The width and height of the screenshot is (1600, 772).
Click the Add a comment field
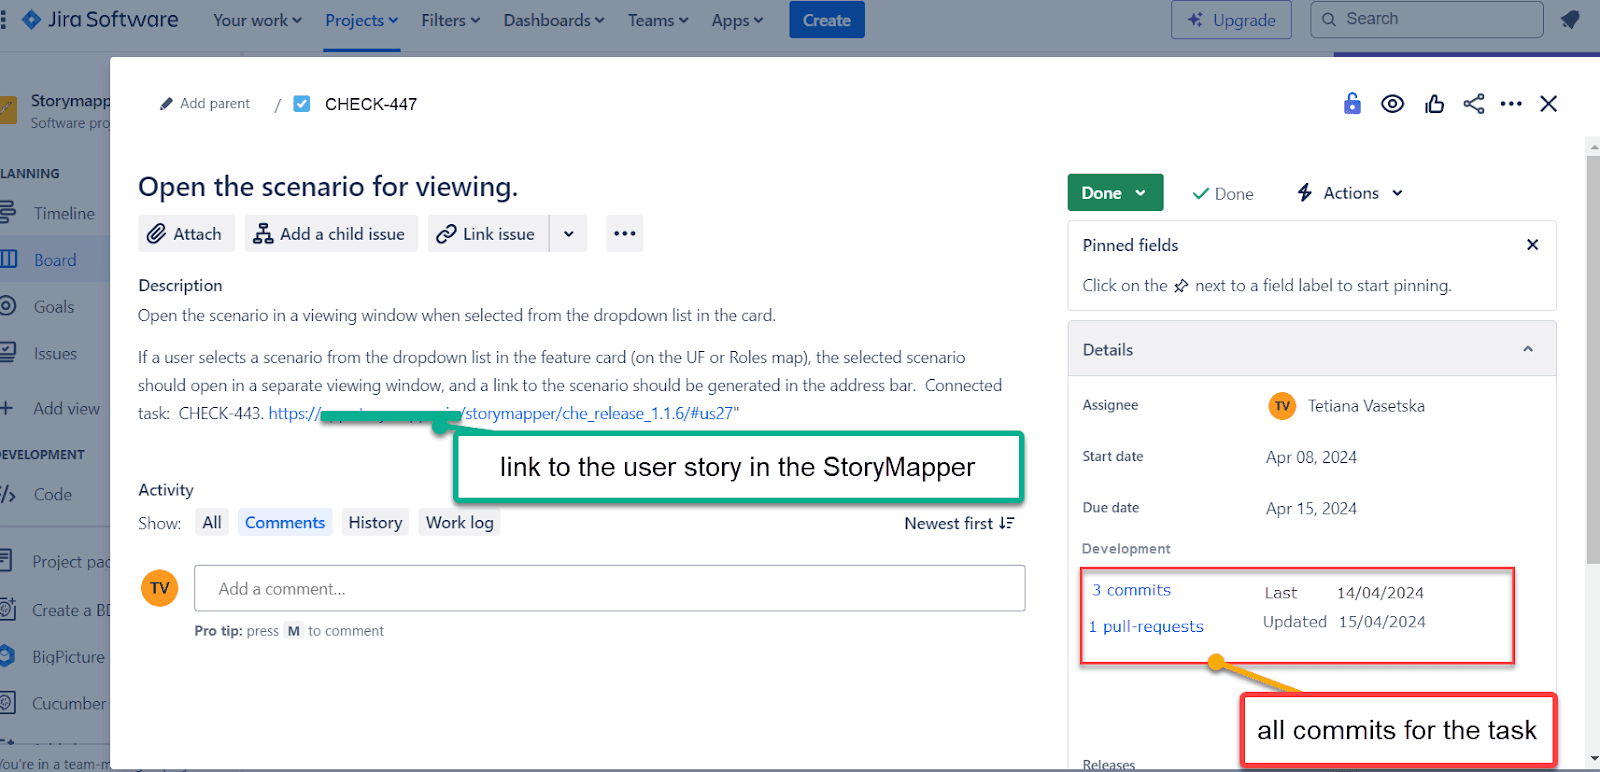(x=610, y=589)
